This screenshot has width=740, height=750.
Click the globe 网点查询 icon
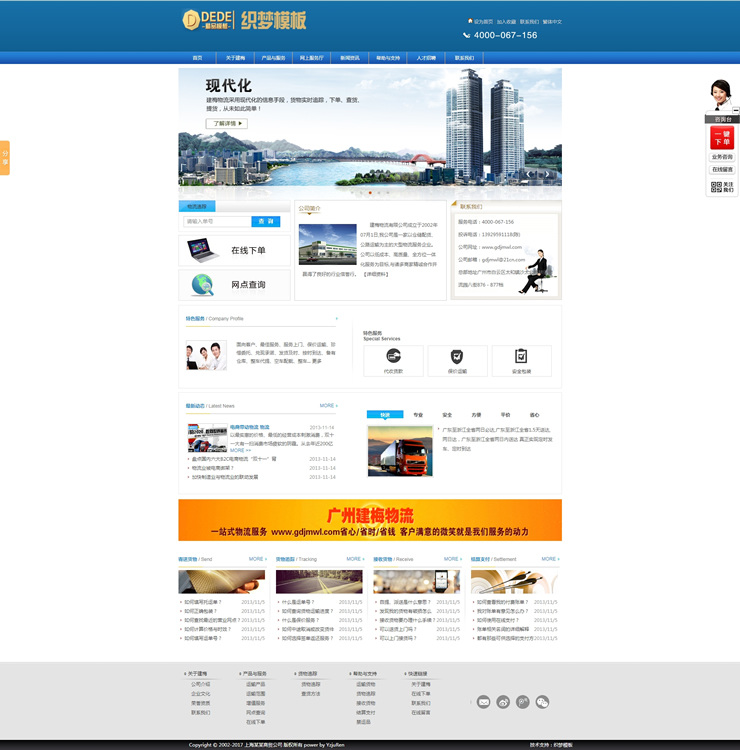pyautogui.click(x=202, y=284)
